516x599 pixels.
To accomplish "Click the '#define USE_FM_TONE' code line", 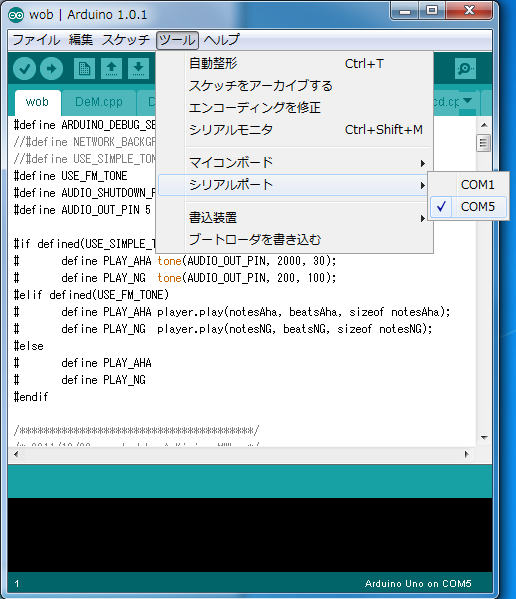I will [70, 176].
